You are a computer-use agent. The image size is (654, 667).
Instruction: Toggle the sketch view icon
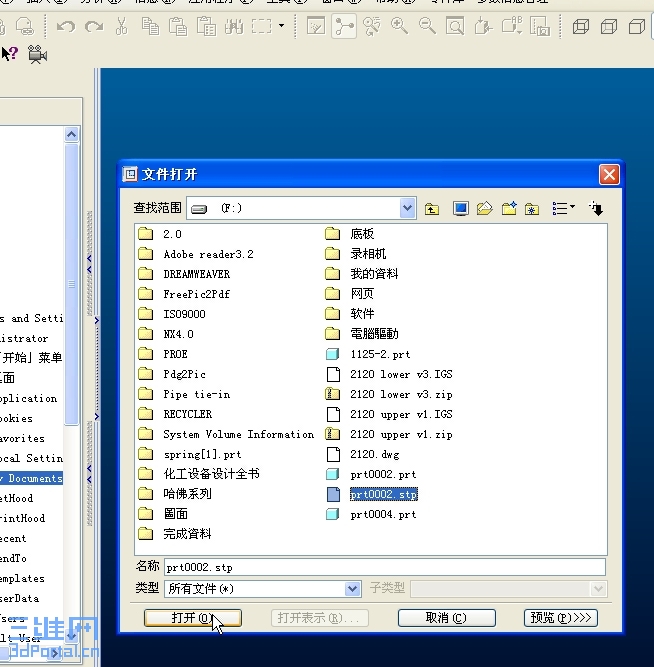tap(316, 26)
